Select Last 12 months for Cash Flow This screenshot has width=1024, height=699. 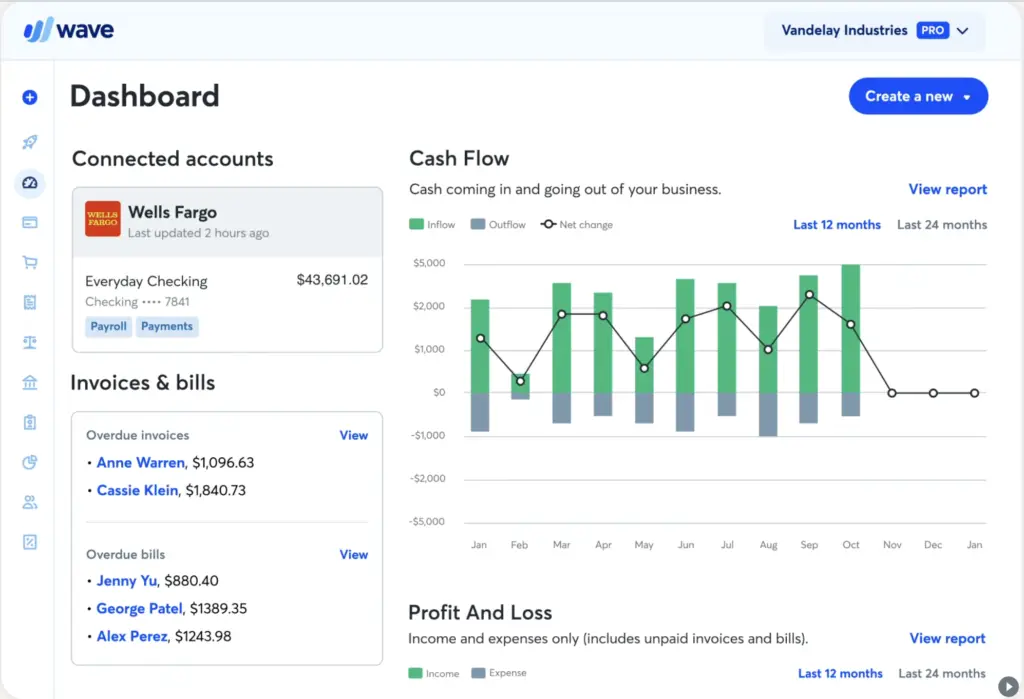(x=837, y=225)
